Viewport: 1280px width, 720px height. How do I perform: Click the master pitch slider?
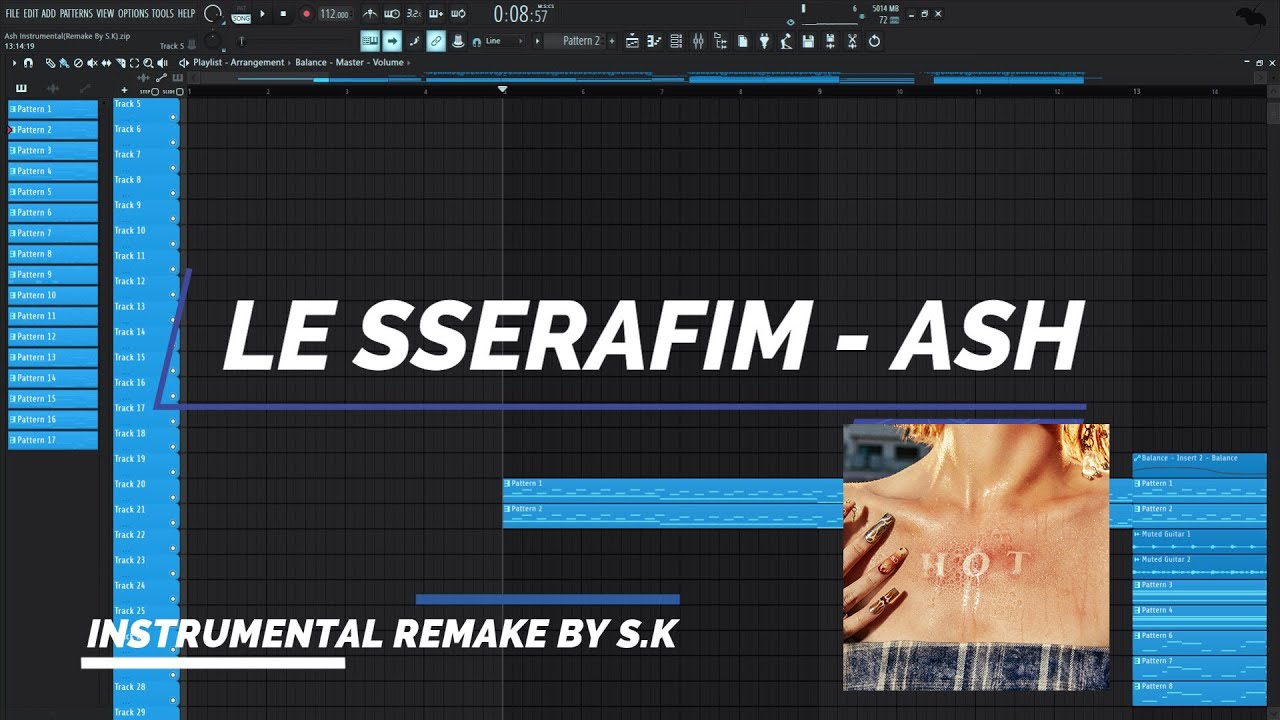click(x=241, y=41)
